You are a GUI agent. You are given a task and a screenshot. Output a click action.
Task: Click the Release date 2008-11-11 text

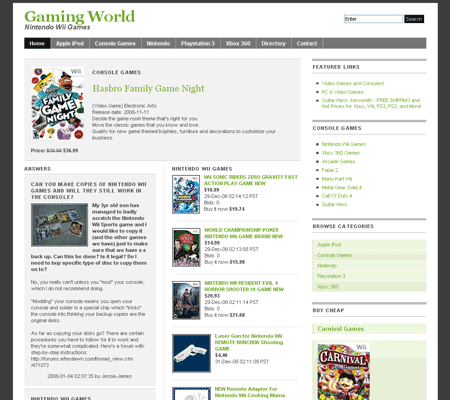point(120,112)
